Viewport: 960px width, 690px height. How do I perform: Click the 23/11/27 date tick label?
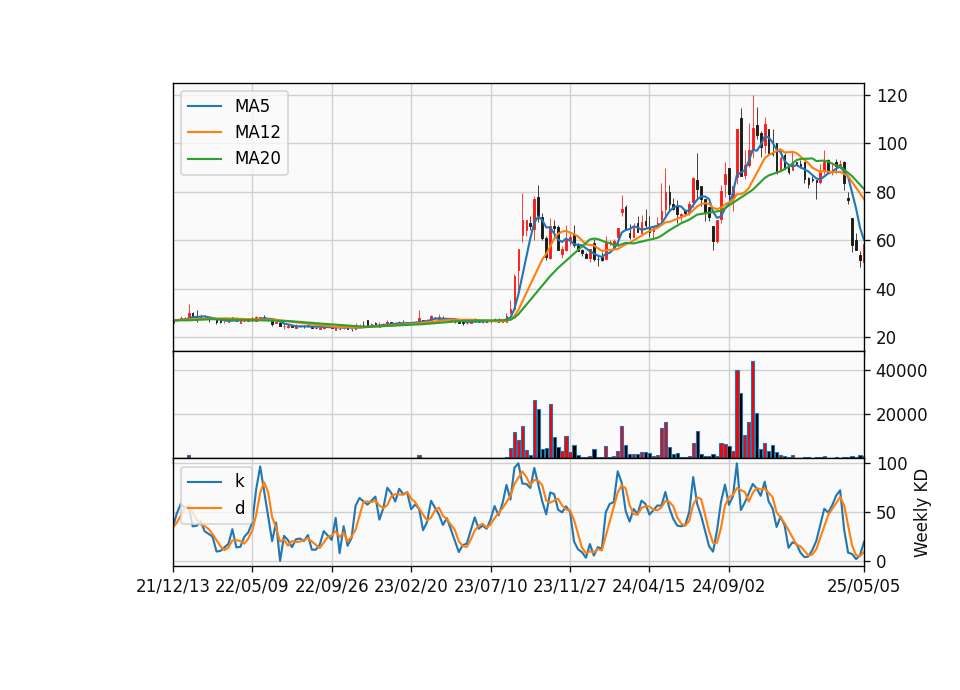coord(570,586)
